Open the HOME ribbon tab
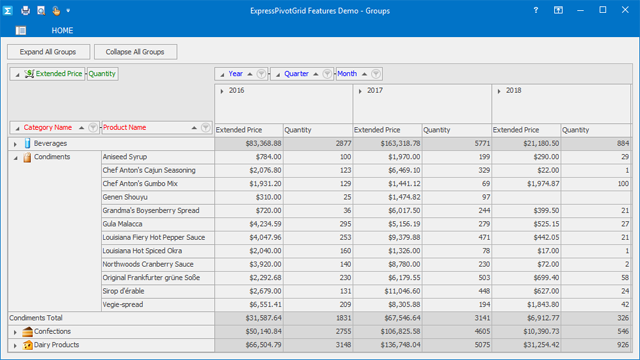 [x=62, y=31]
